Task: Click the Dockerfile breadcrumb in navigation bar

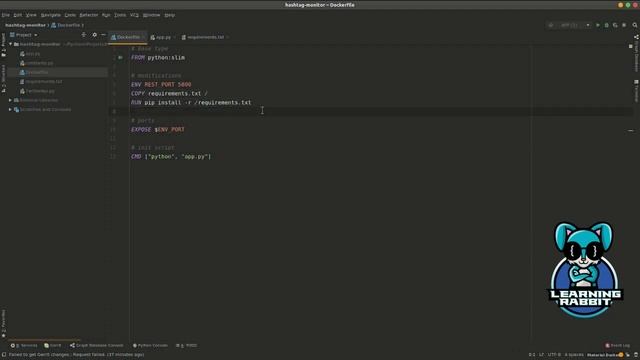Action: tap(66, 25)
